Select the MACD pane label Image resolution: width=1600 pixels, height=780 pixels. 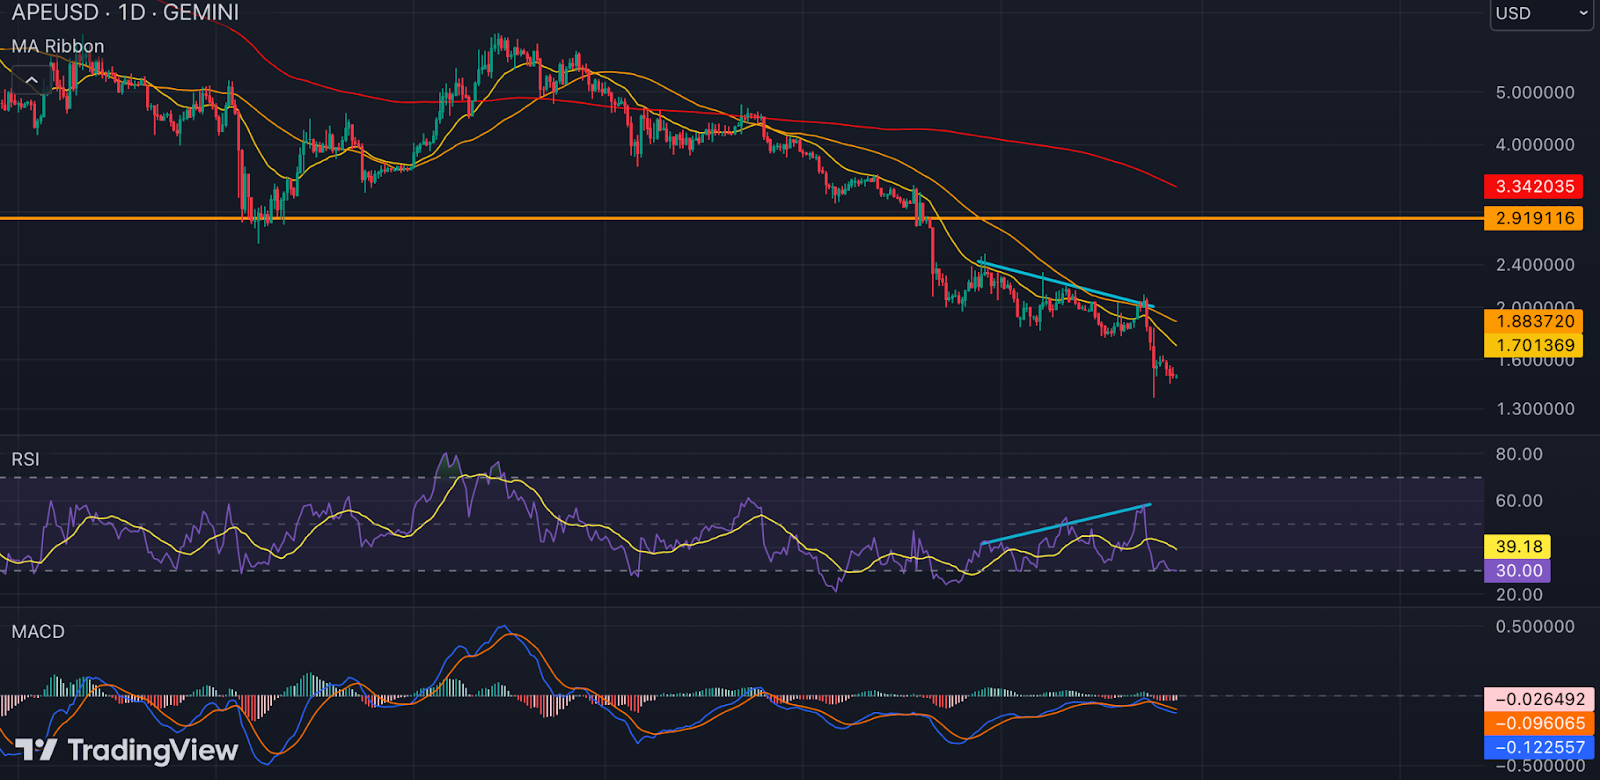point(38,632)
